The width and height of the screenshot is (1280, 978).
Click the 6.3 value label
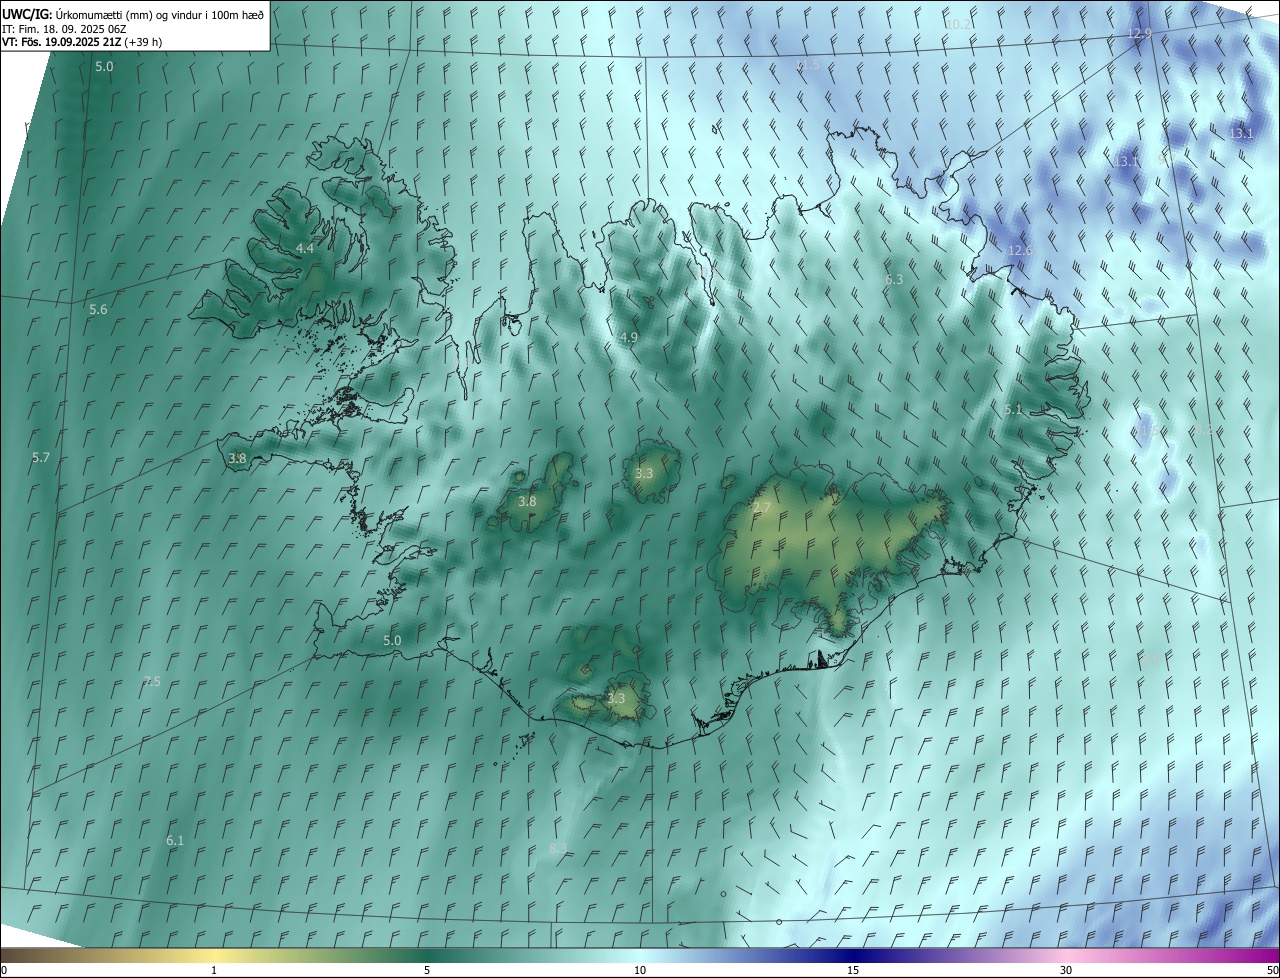(x=894, y=280)
